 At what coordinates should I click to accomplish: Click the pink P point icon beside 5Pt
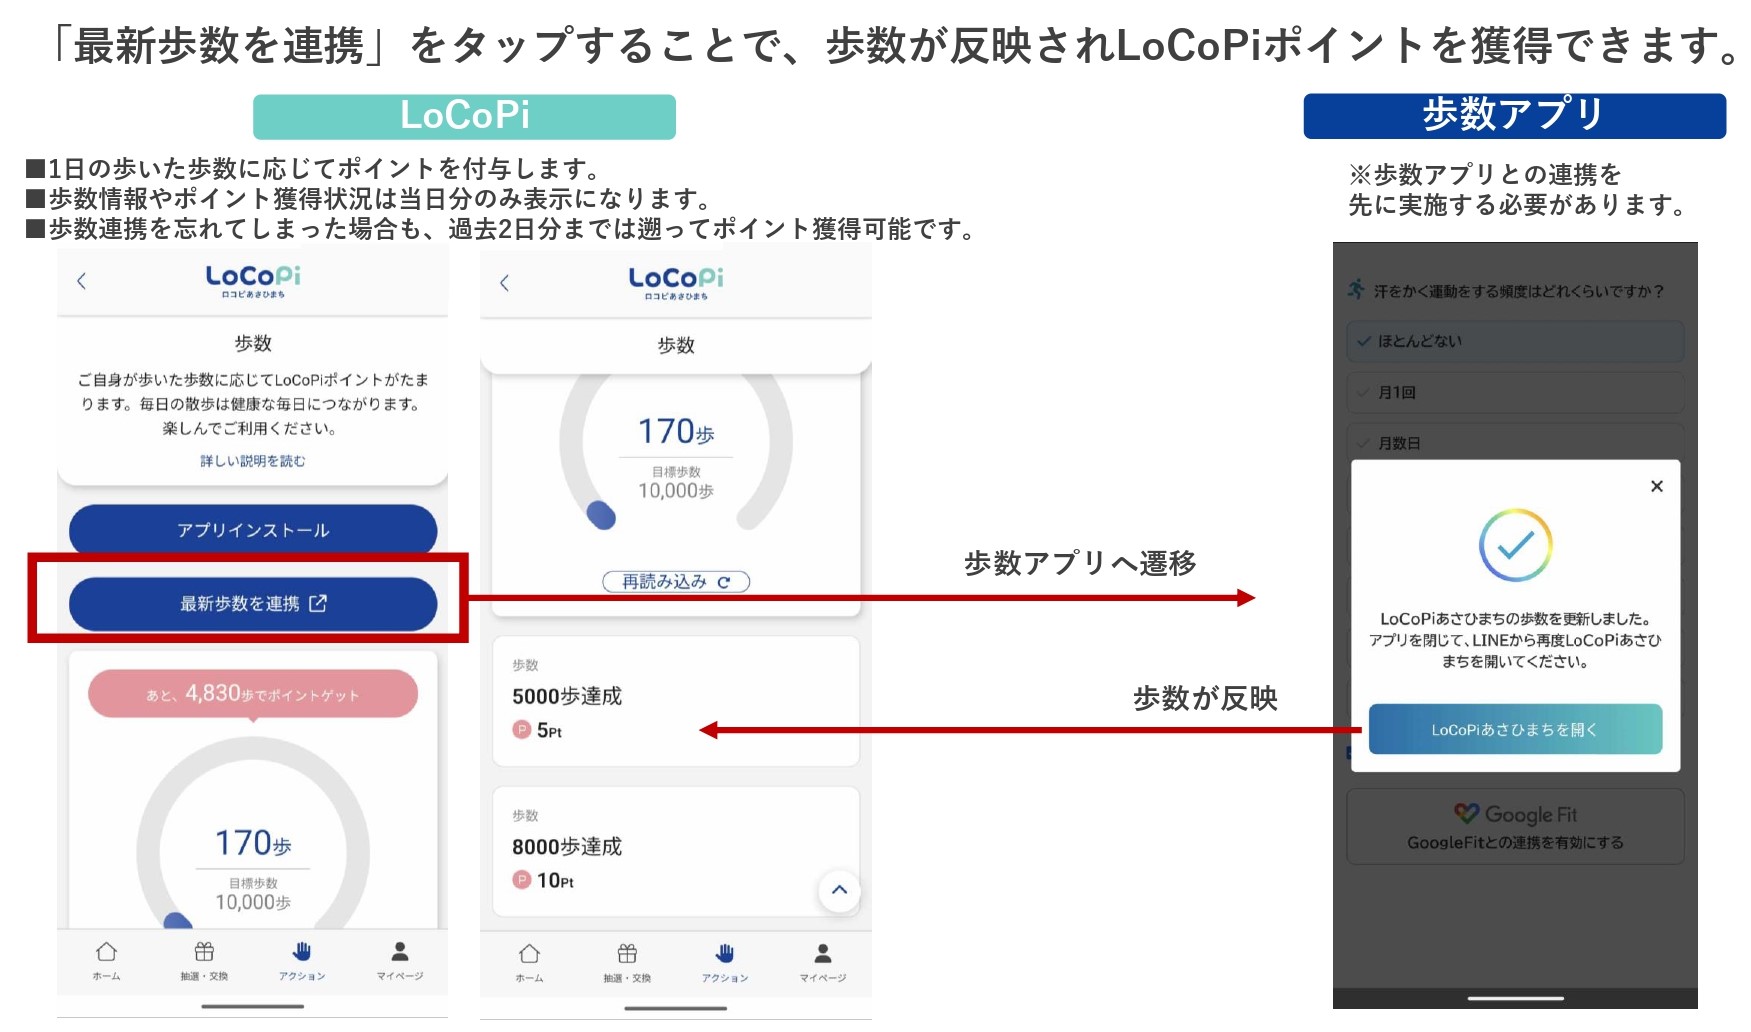coord(522,730)
